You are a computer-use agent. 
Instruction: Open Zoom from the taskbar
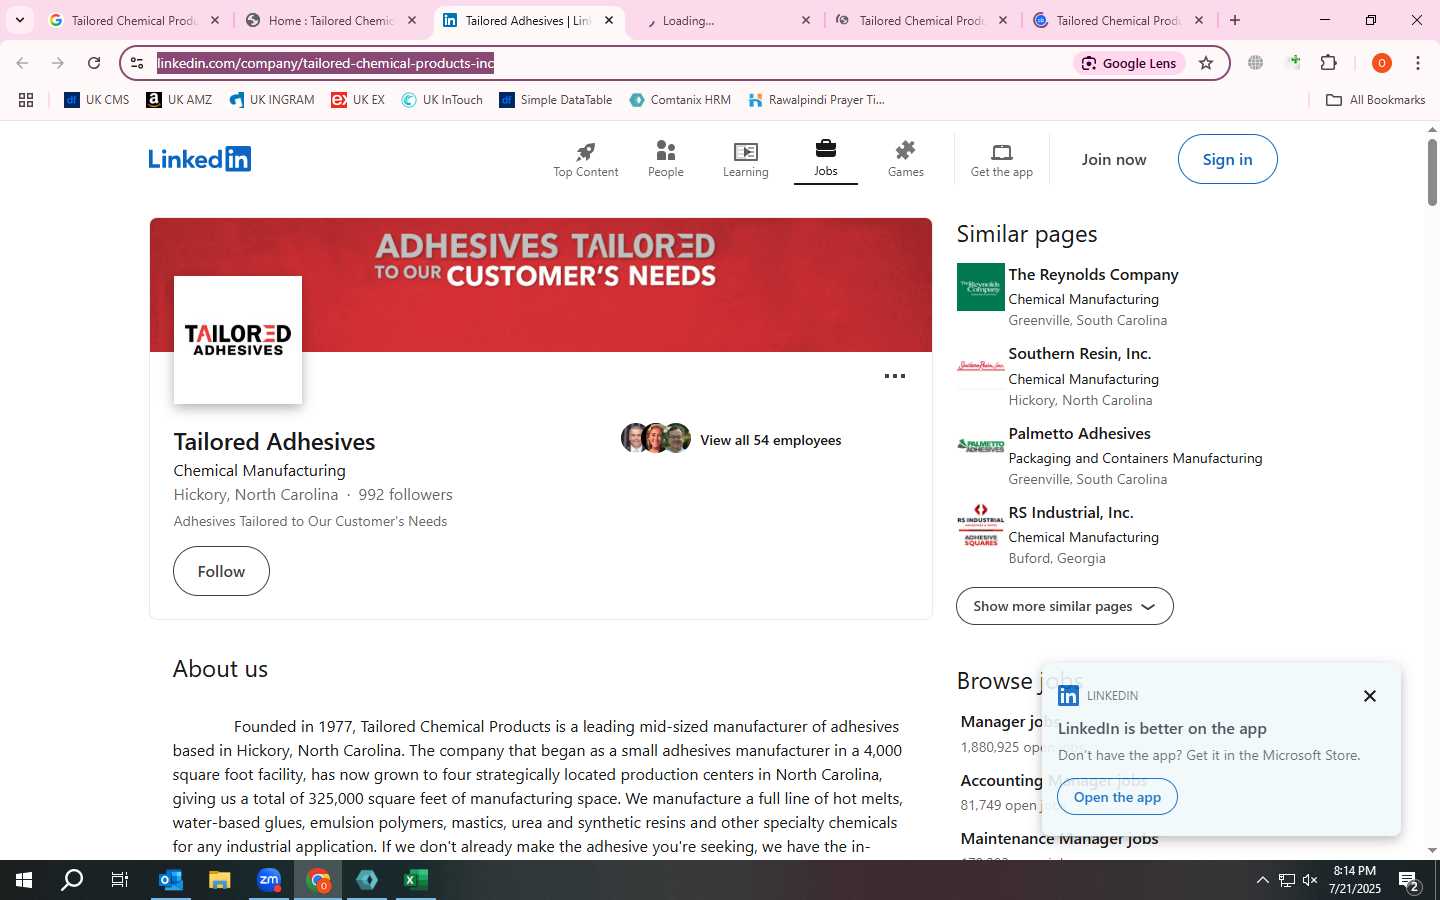pyautogui.click(x=269, y=880)
